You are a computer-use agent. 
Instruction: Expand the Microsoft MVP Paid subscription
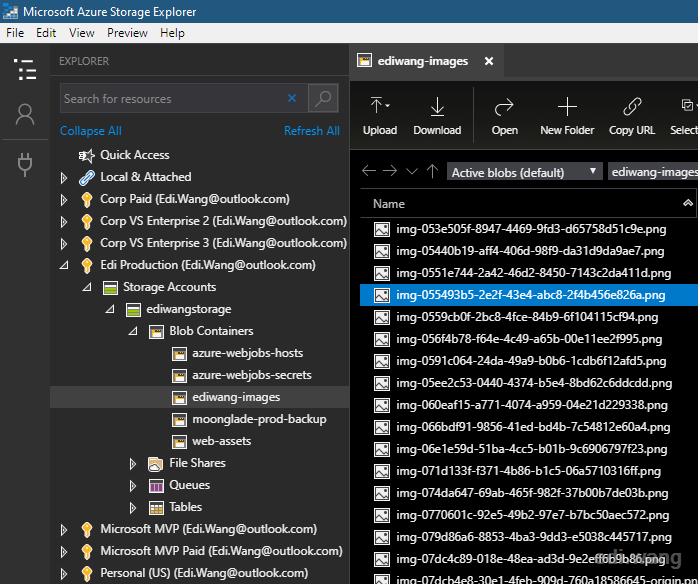(x=64, y=552)
